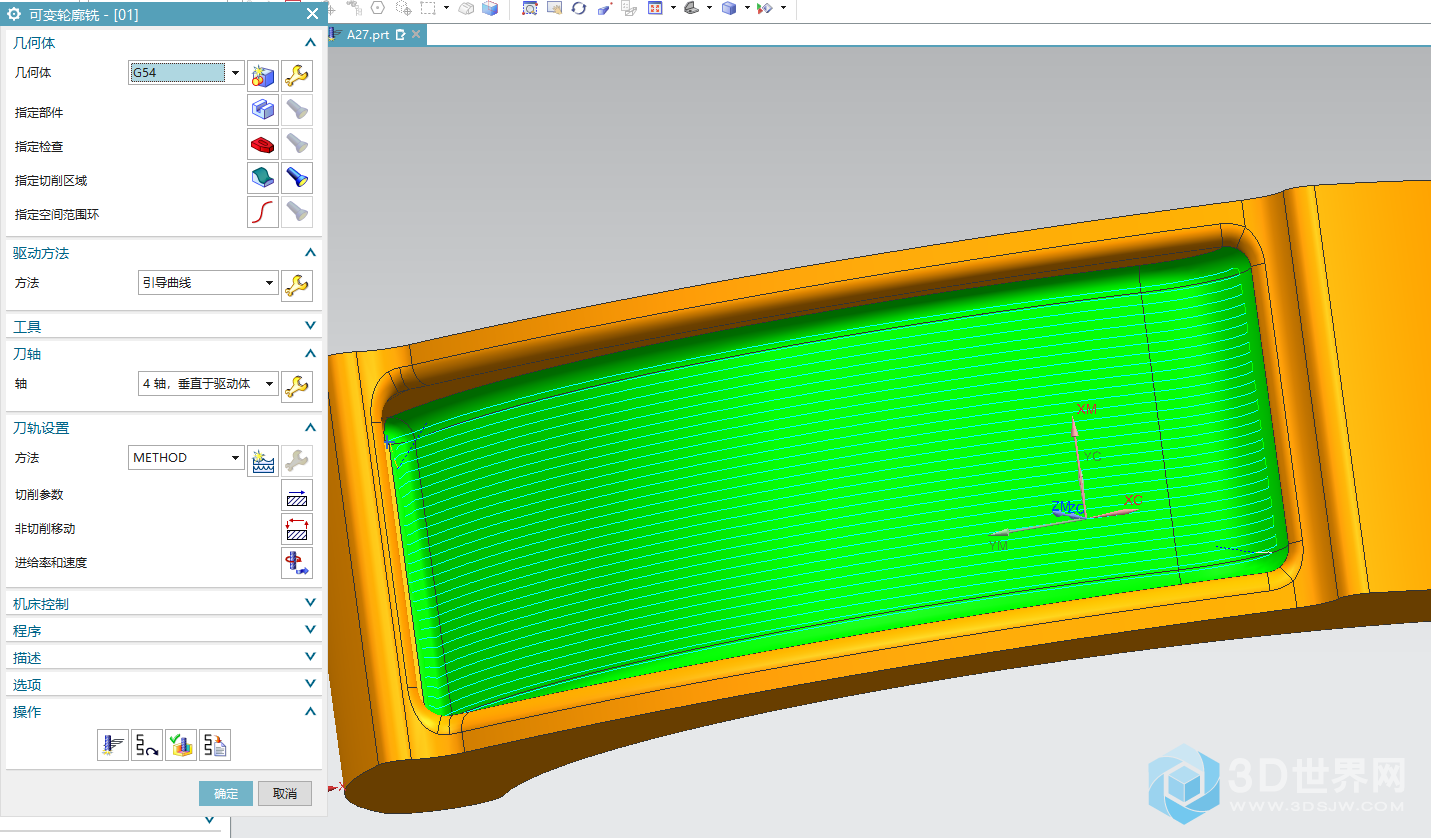This screenshot has width=1431, height=838.
Task: Expand the 描述 section
Action: click(x=310, y=657)
